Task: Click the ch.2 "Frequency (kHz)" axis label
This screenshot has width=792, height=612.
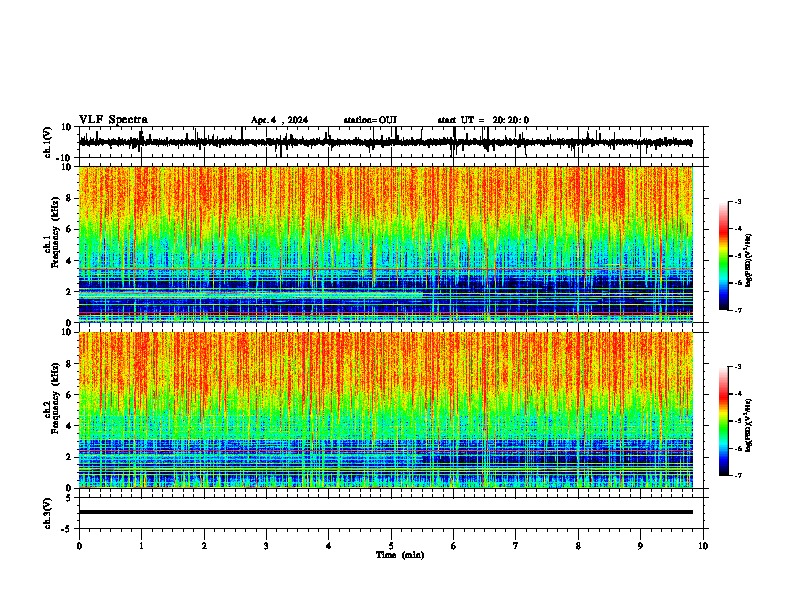Action: 55,398
